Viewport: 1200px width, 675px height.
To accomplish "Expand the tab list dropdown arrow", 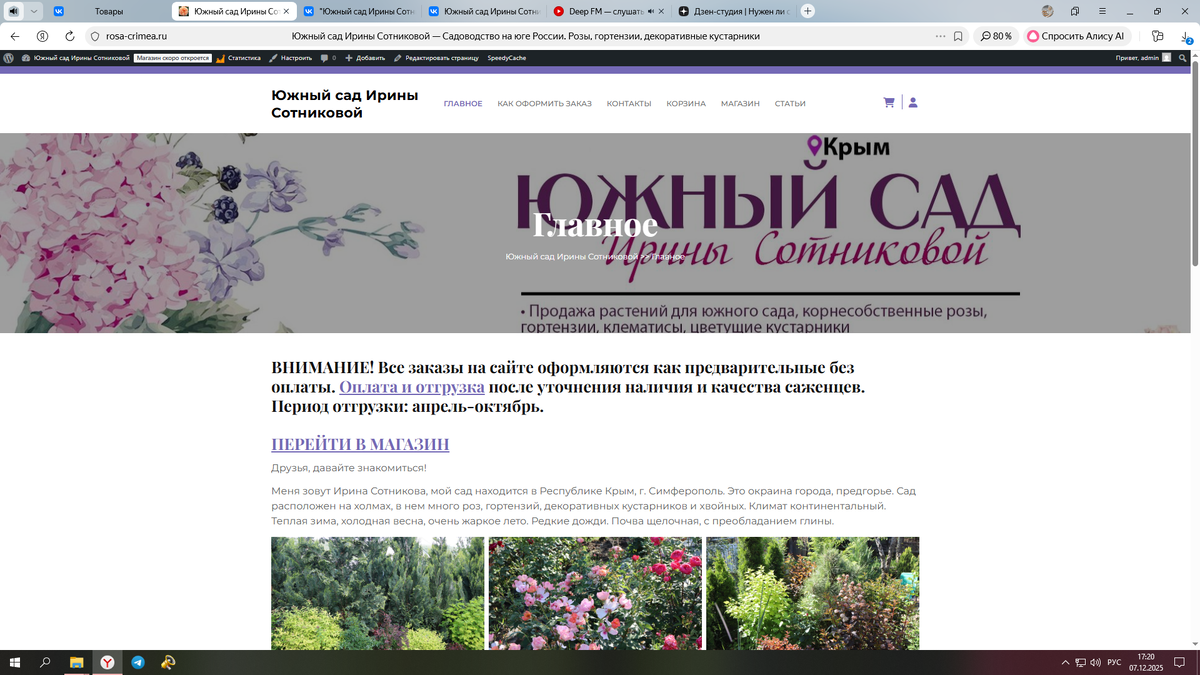I will click(x=34, y=11).
